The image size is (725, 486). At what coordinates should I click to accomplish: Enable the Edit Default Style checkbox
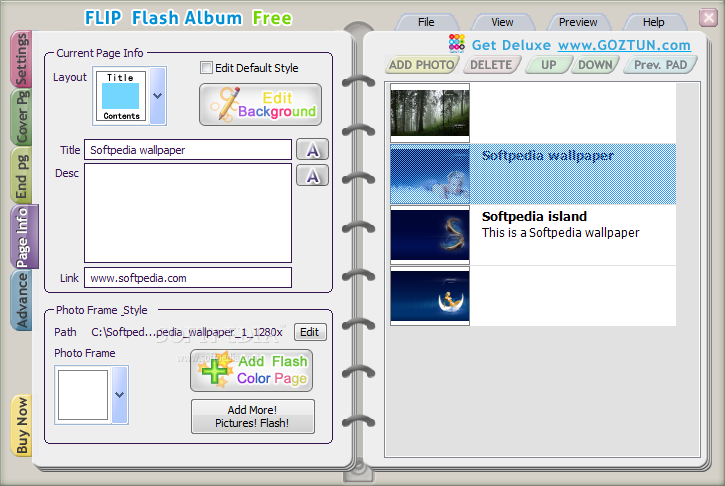[206, 68]
